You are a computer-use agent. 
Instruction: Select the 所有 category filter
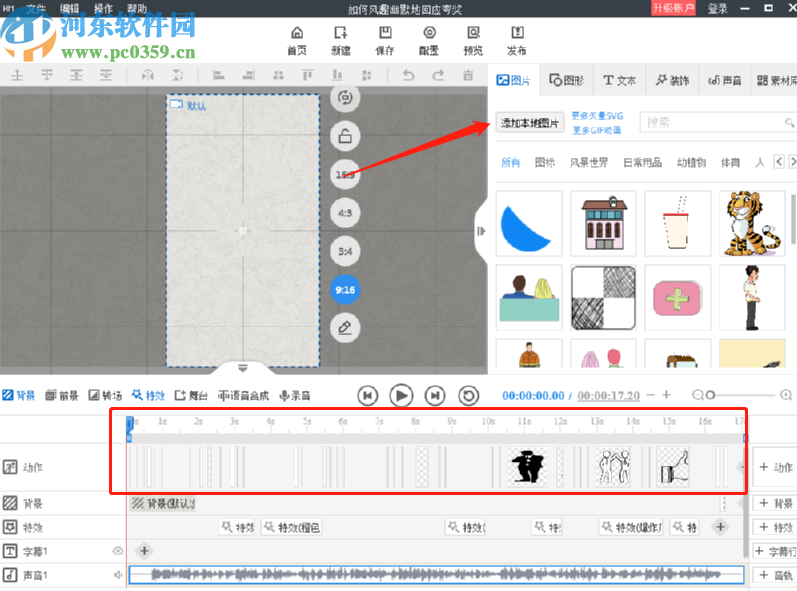[x=510, y=163]
